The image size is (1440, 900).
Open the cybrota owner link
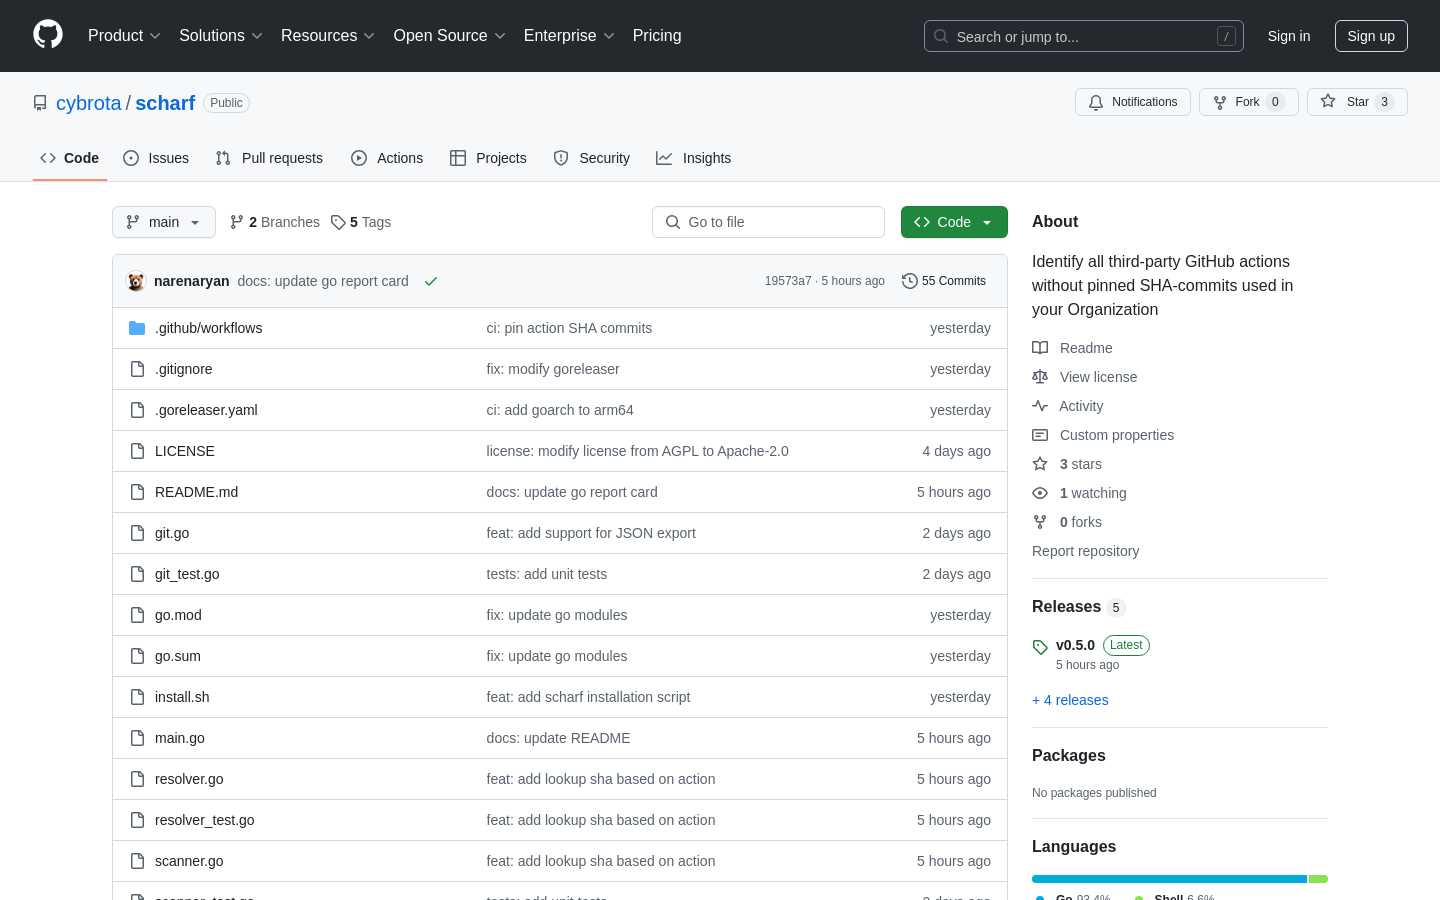[x=88, y=103]
